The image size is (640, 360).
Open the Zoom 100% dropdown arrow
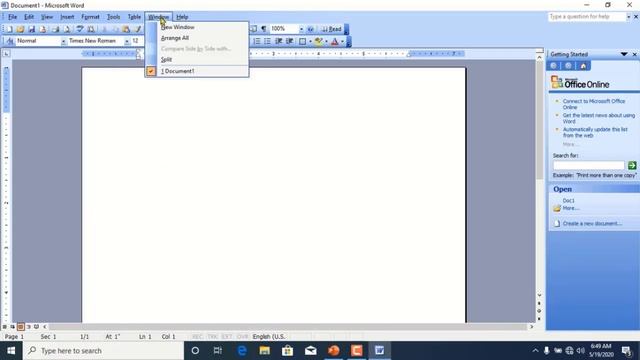tap(301, 29)
